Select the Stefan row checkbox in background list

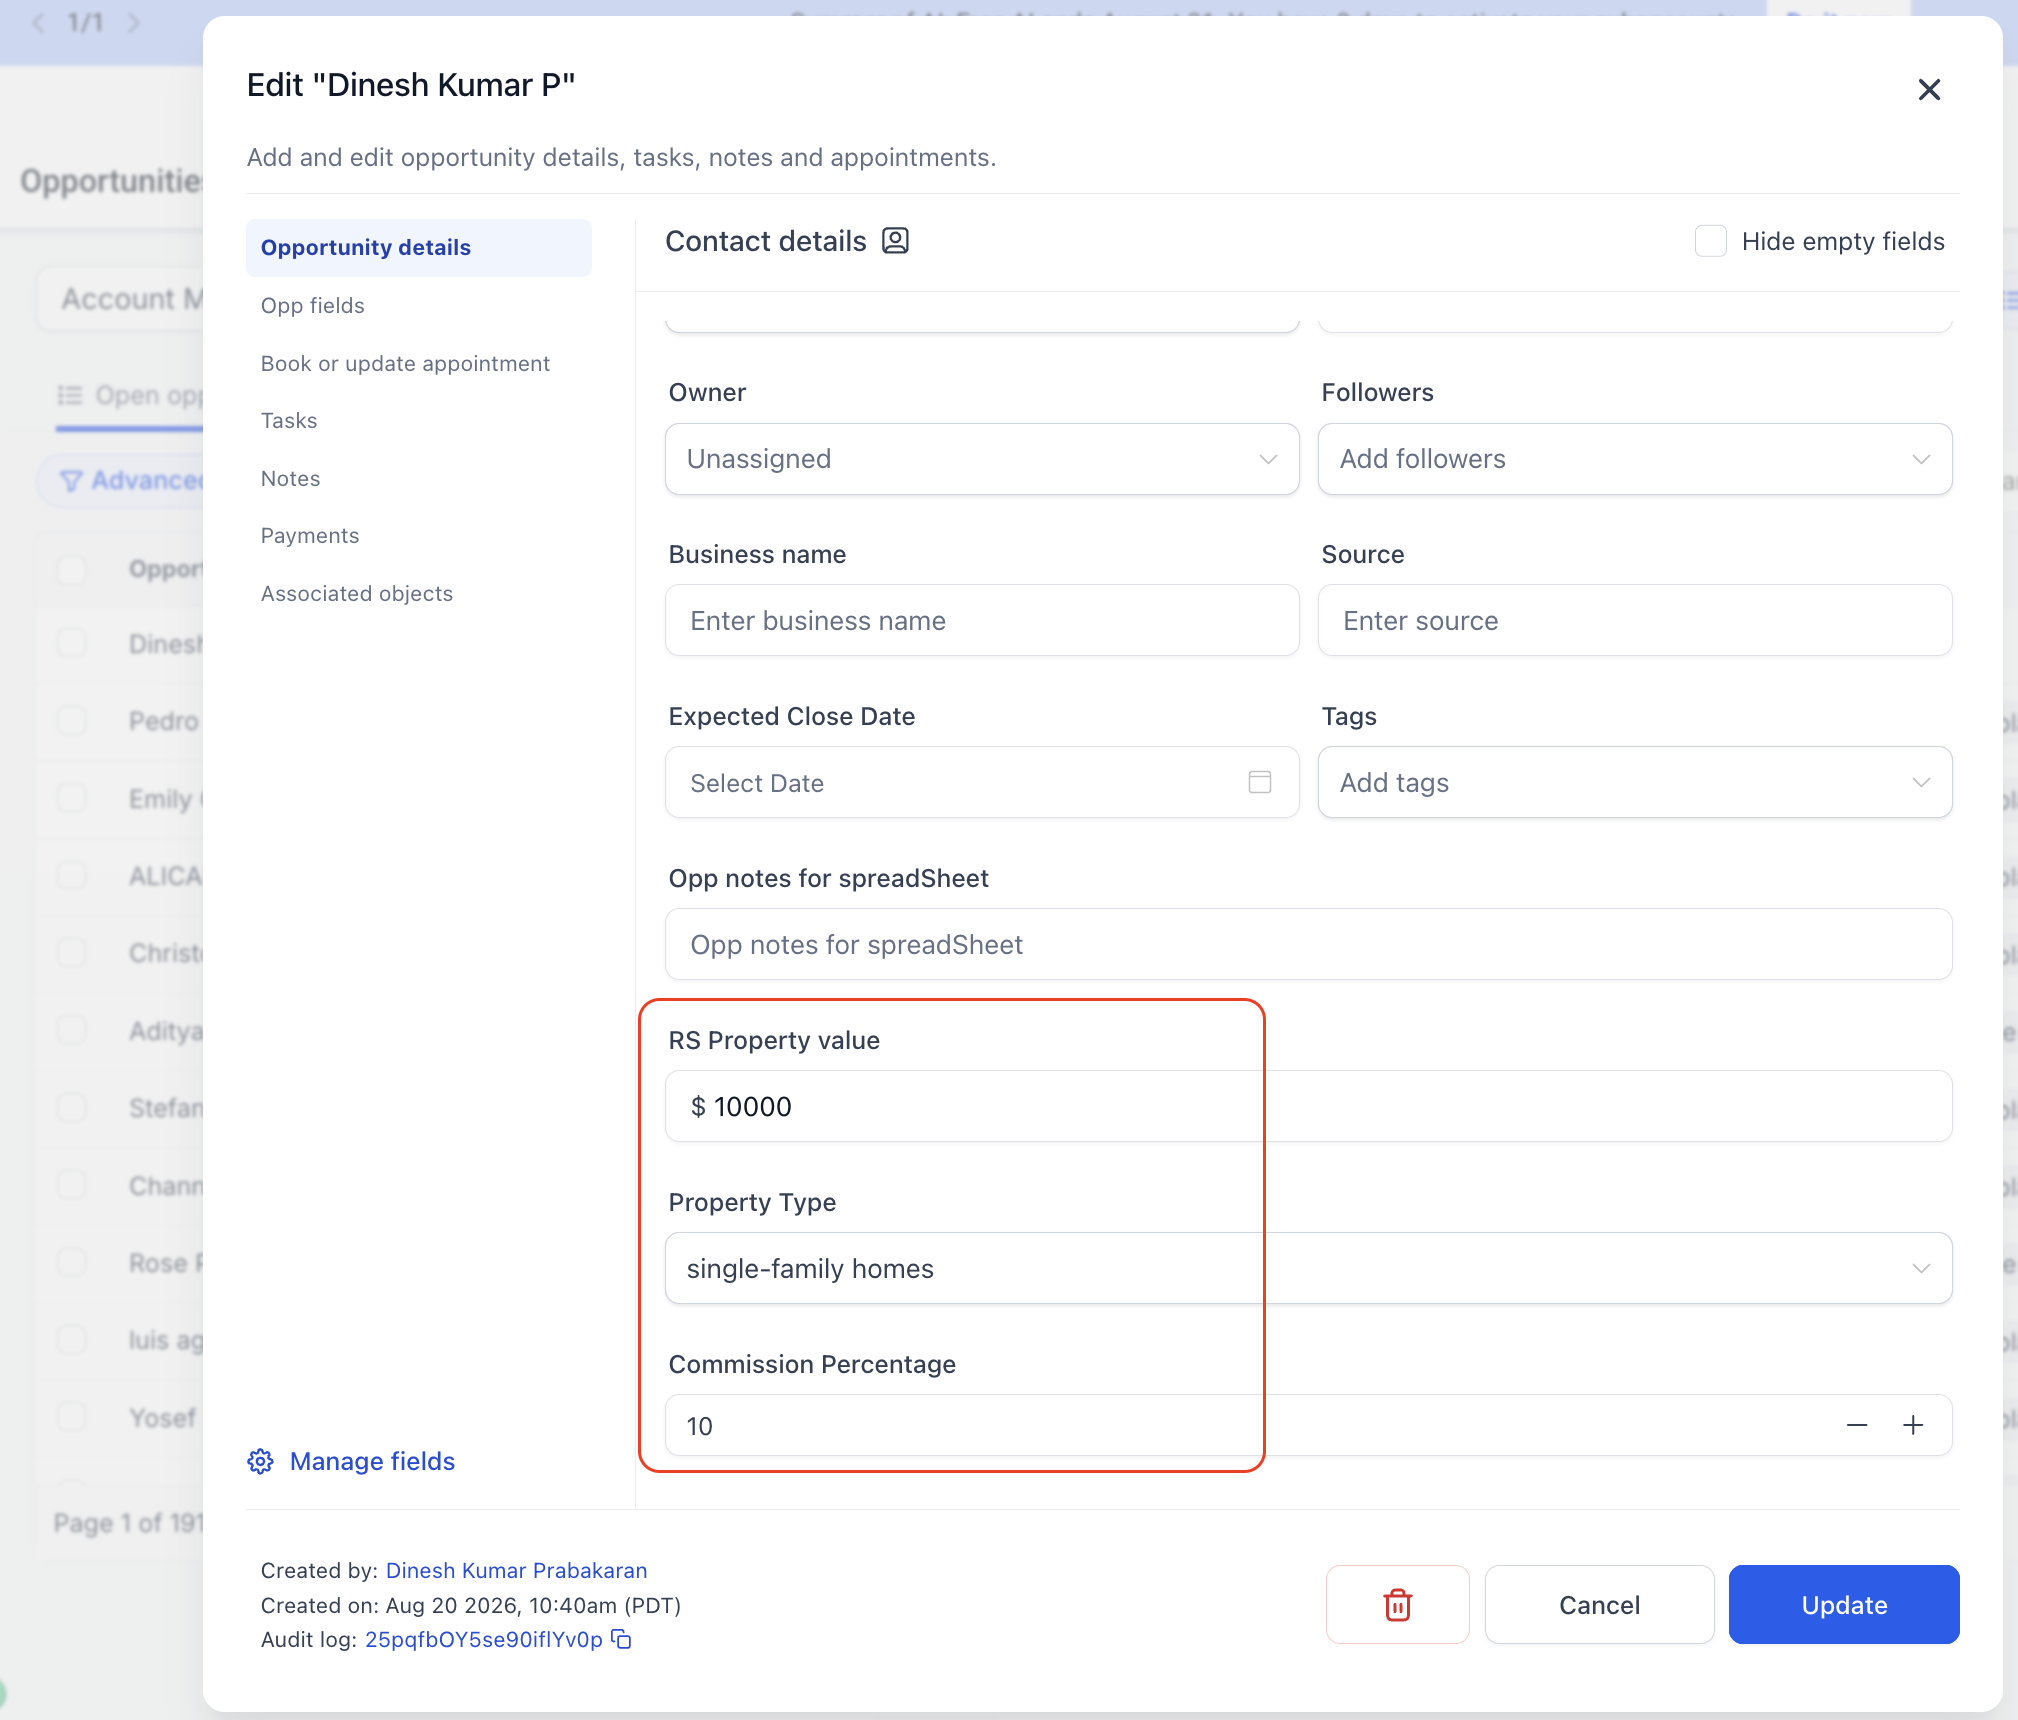[x=71, y=1108]
